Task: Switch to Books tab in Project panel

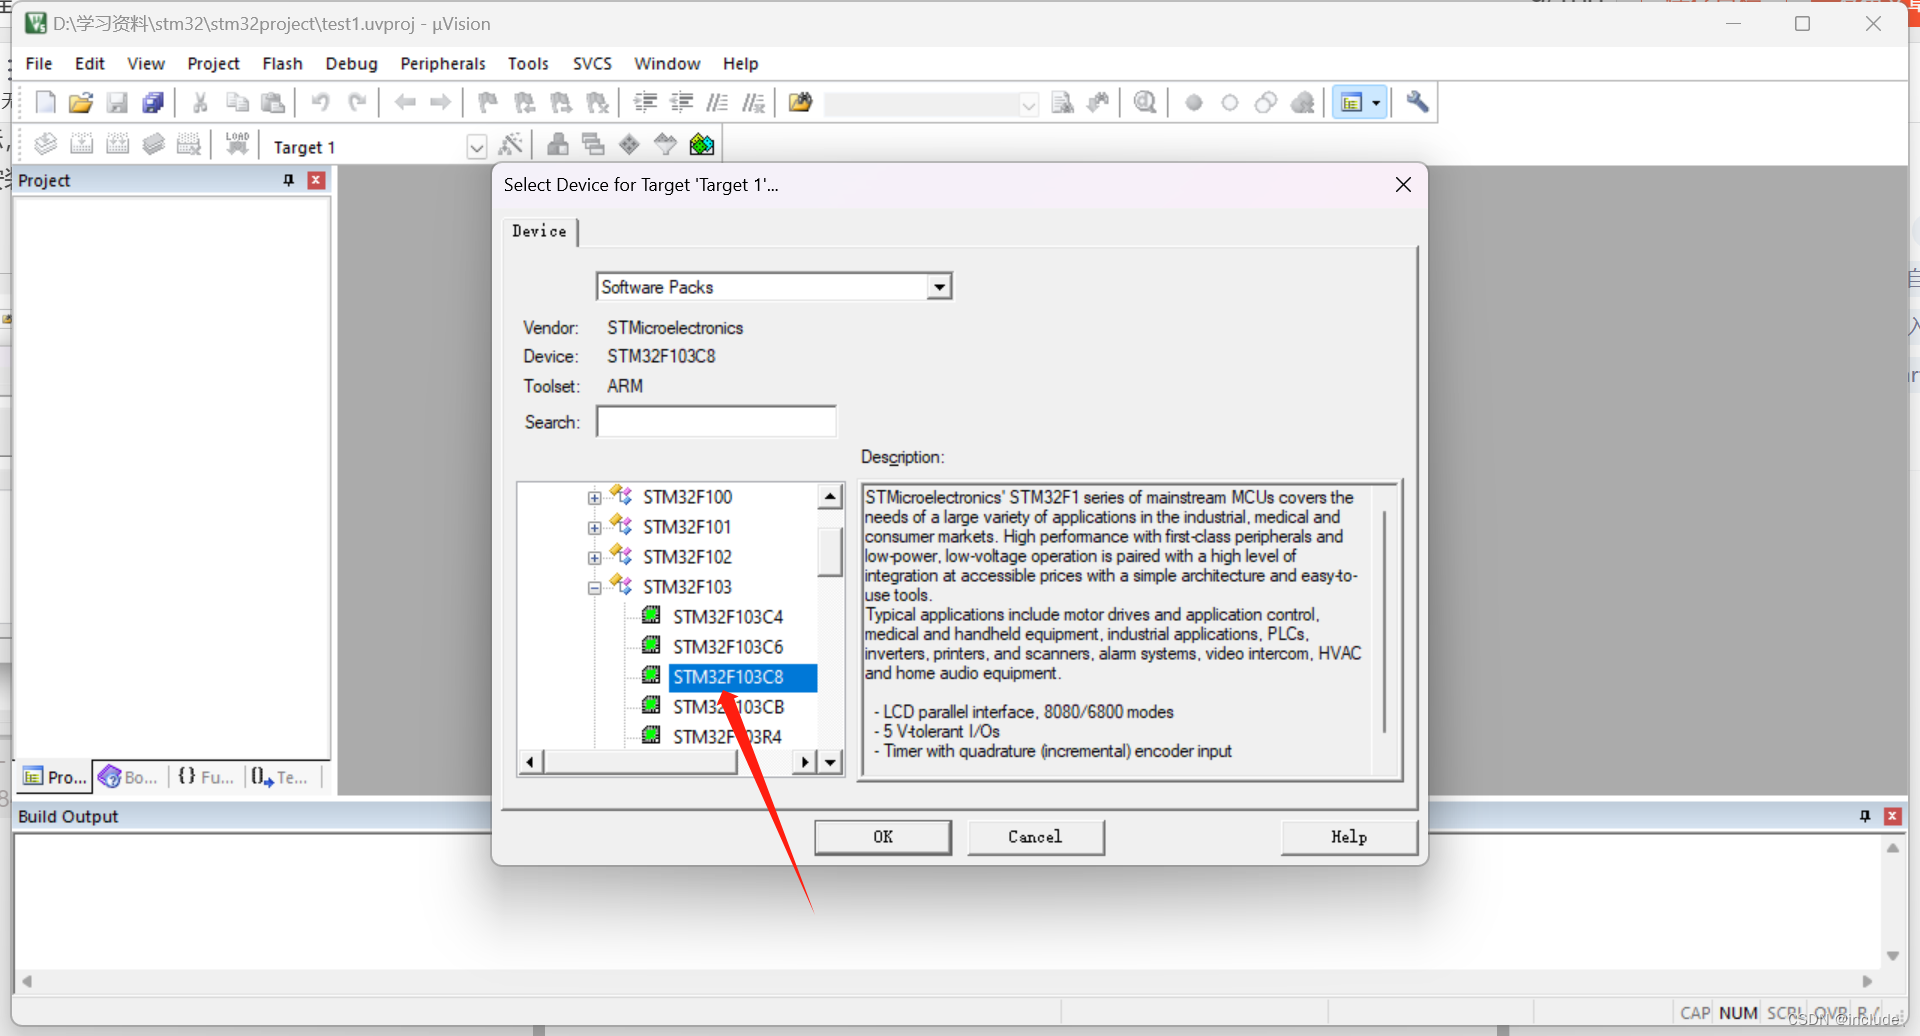Action: [128, 777]
